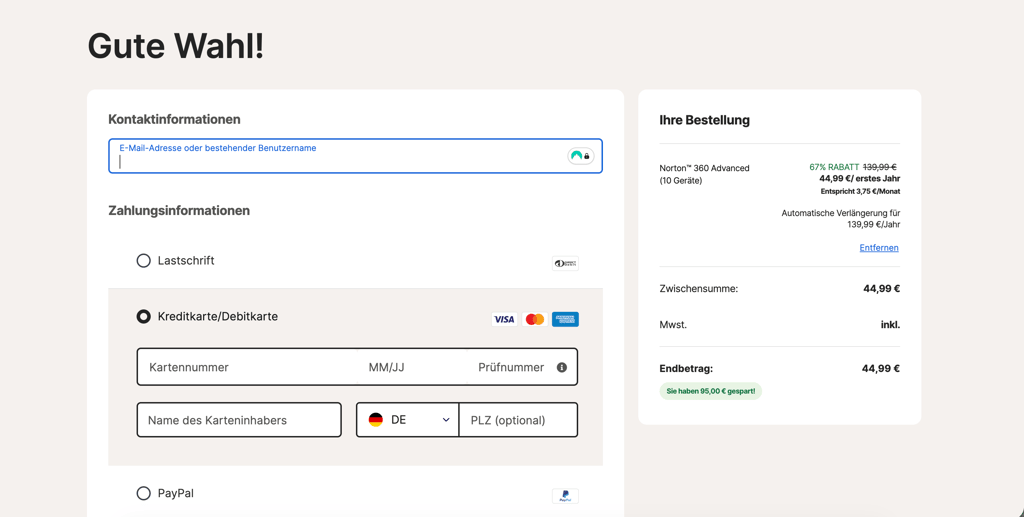Click the Name des Karteninhabers field
This screenshot has height=517, width=1024.
pos(239,420)
